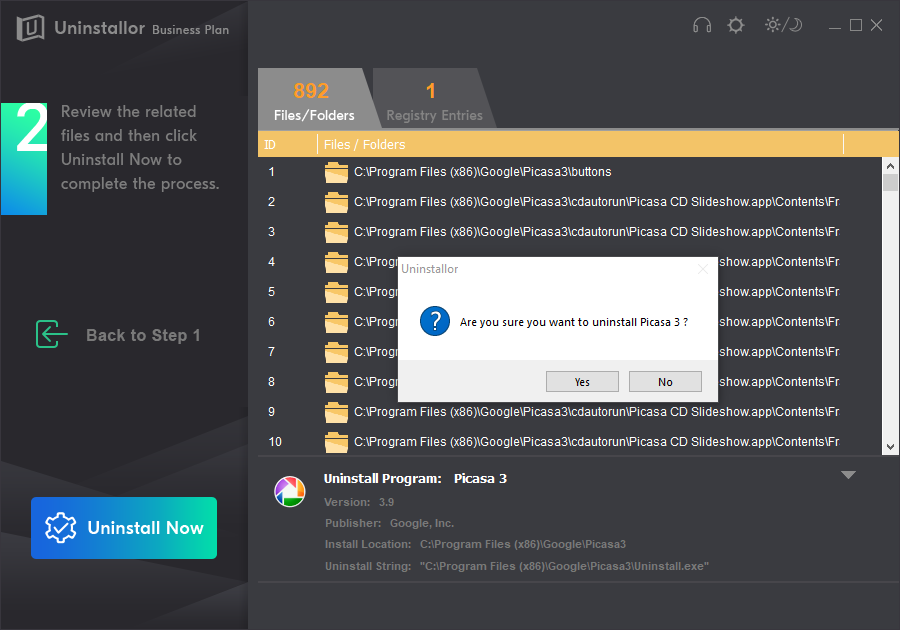Click the Uninstall Now button
The height and width of the screenshot is (630, 900).
pos(124,528)
